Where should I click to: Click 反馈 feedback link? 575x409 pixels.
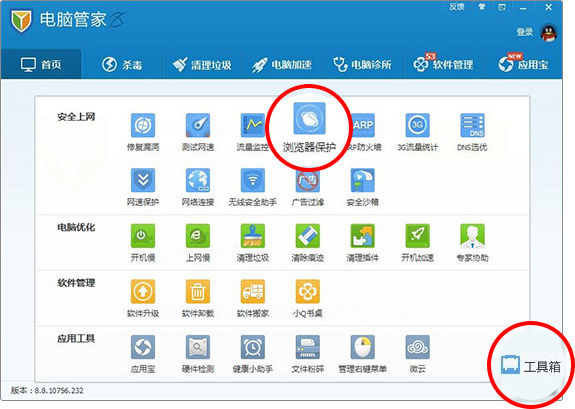click(x=457, y=7)
